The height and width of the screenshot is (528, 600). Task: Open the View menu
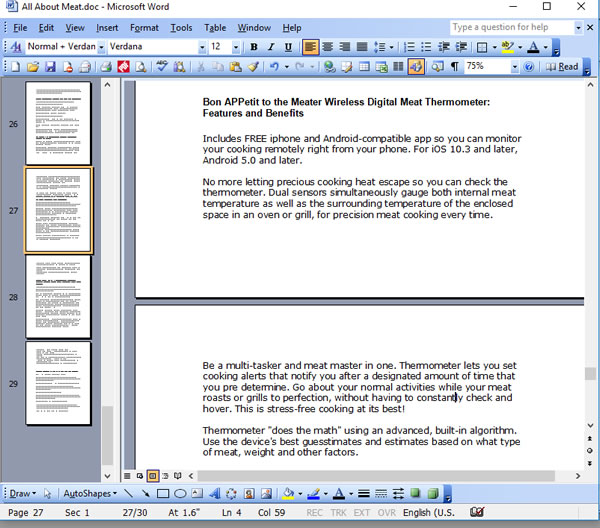(75, 28)
